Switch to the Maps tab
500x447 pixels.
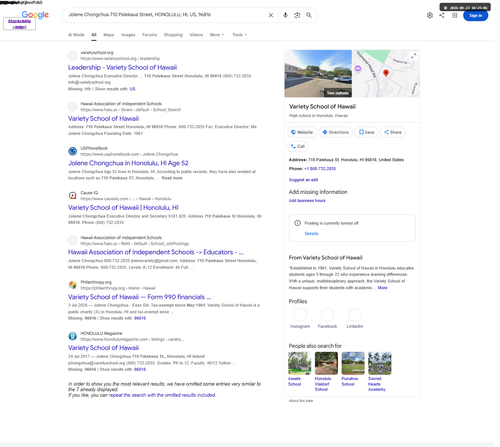coord(109,35)
